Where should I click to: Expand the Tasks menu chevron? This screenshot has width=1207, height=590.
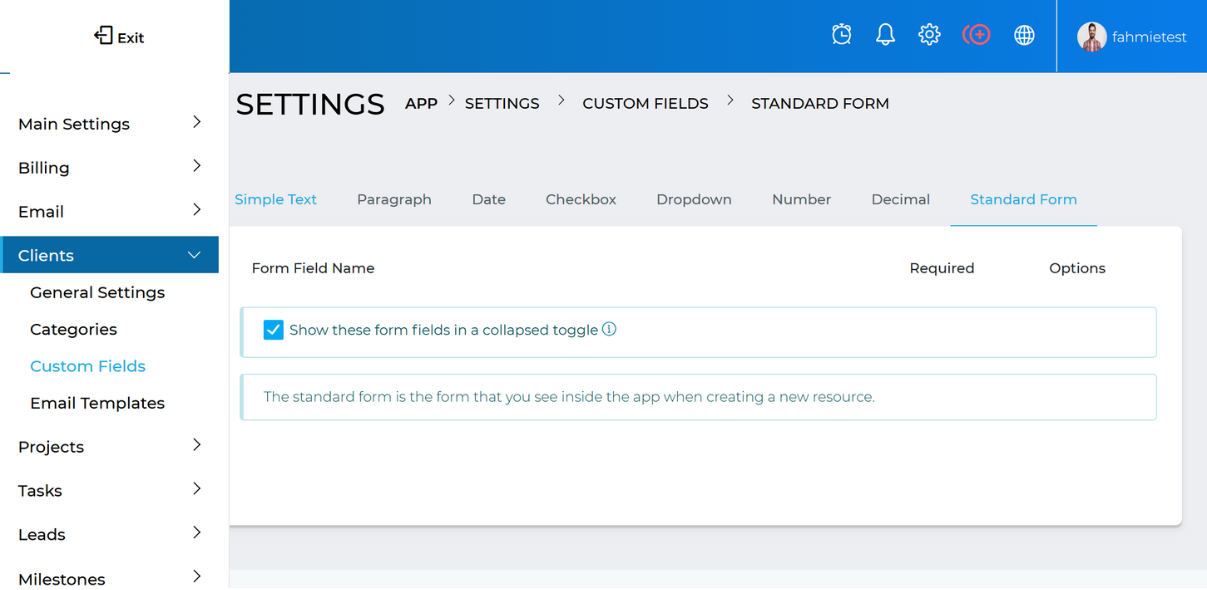197,489
